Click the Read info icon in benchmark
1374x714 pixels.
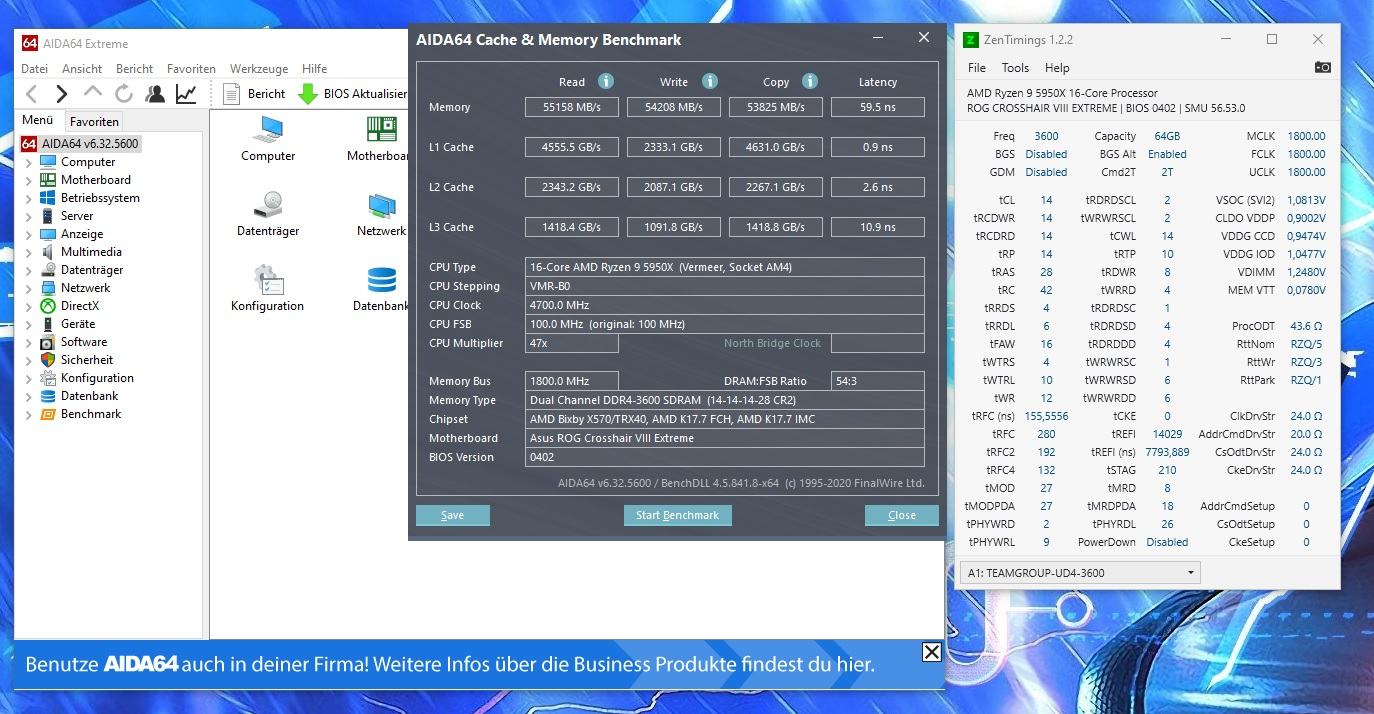point(606,81)
